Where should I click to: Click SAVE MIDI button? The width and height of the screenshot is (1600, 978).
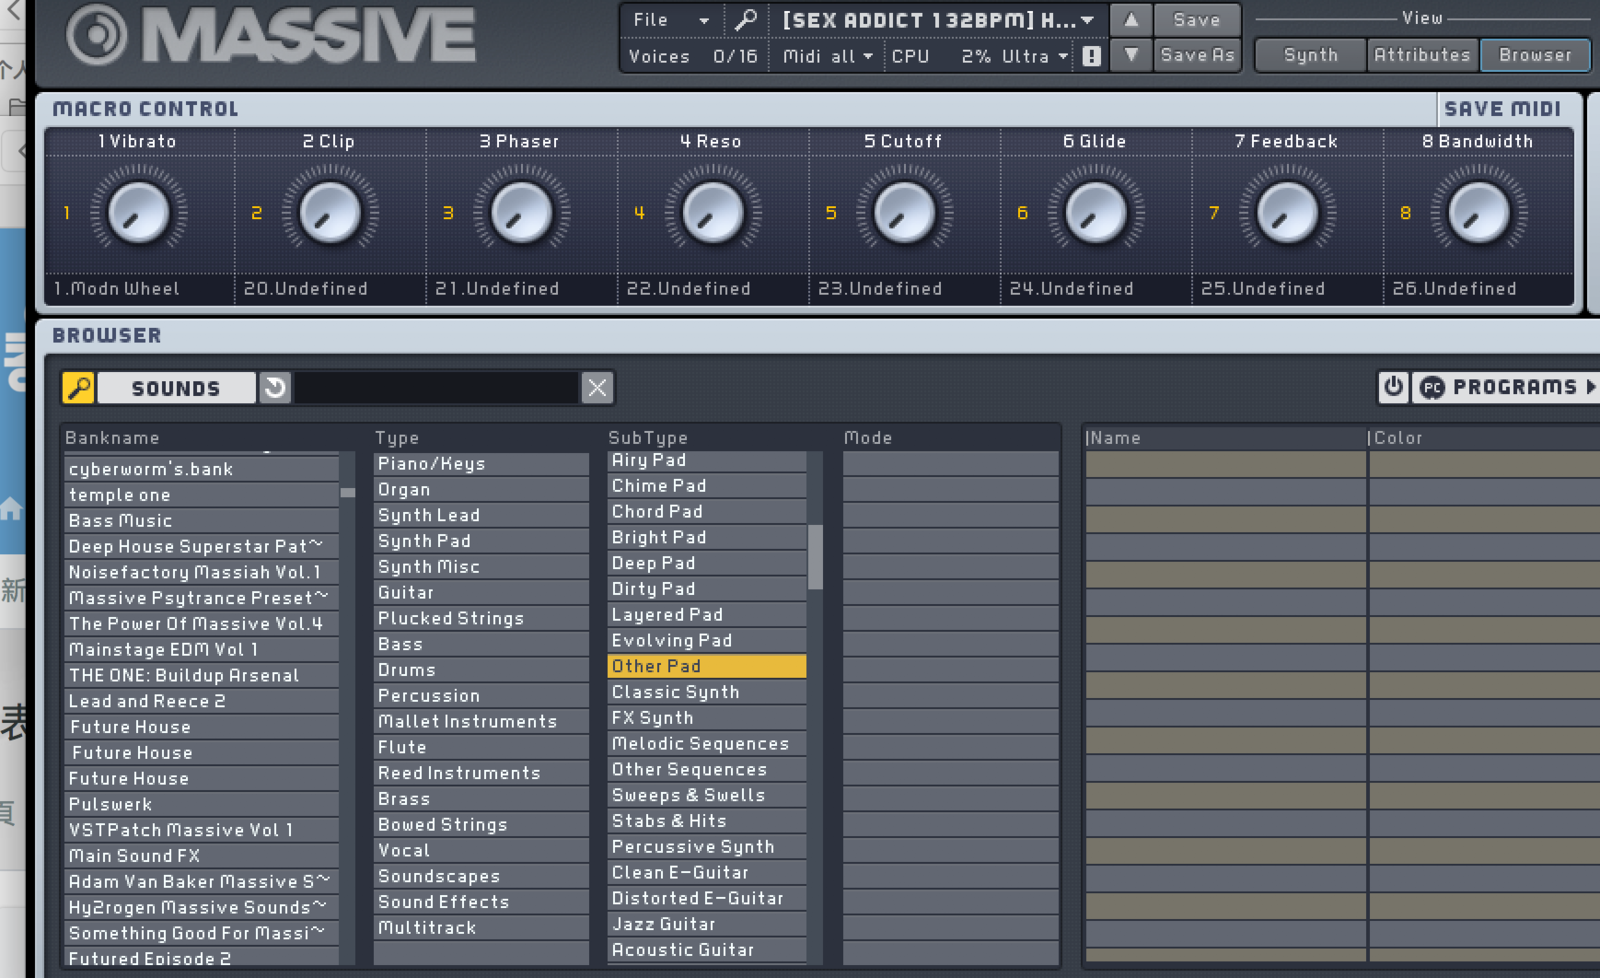point(1502,109)
